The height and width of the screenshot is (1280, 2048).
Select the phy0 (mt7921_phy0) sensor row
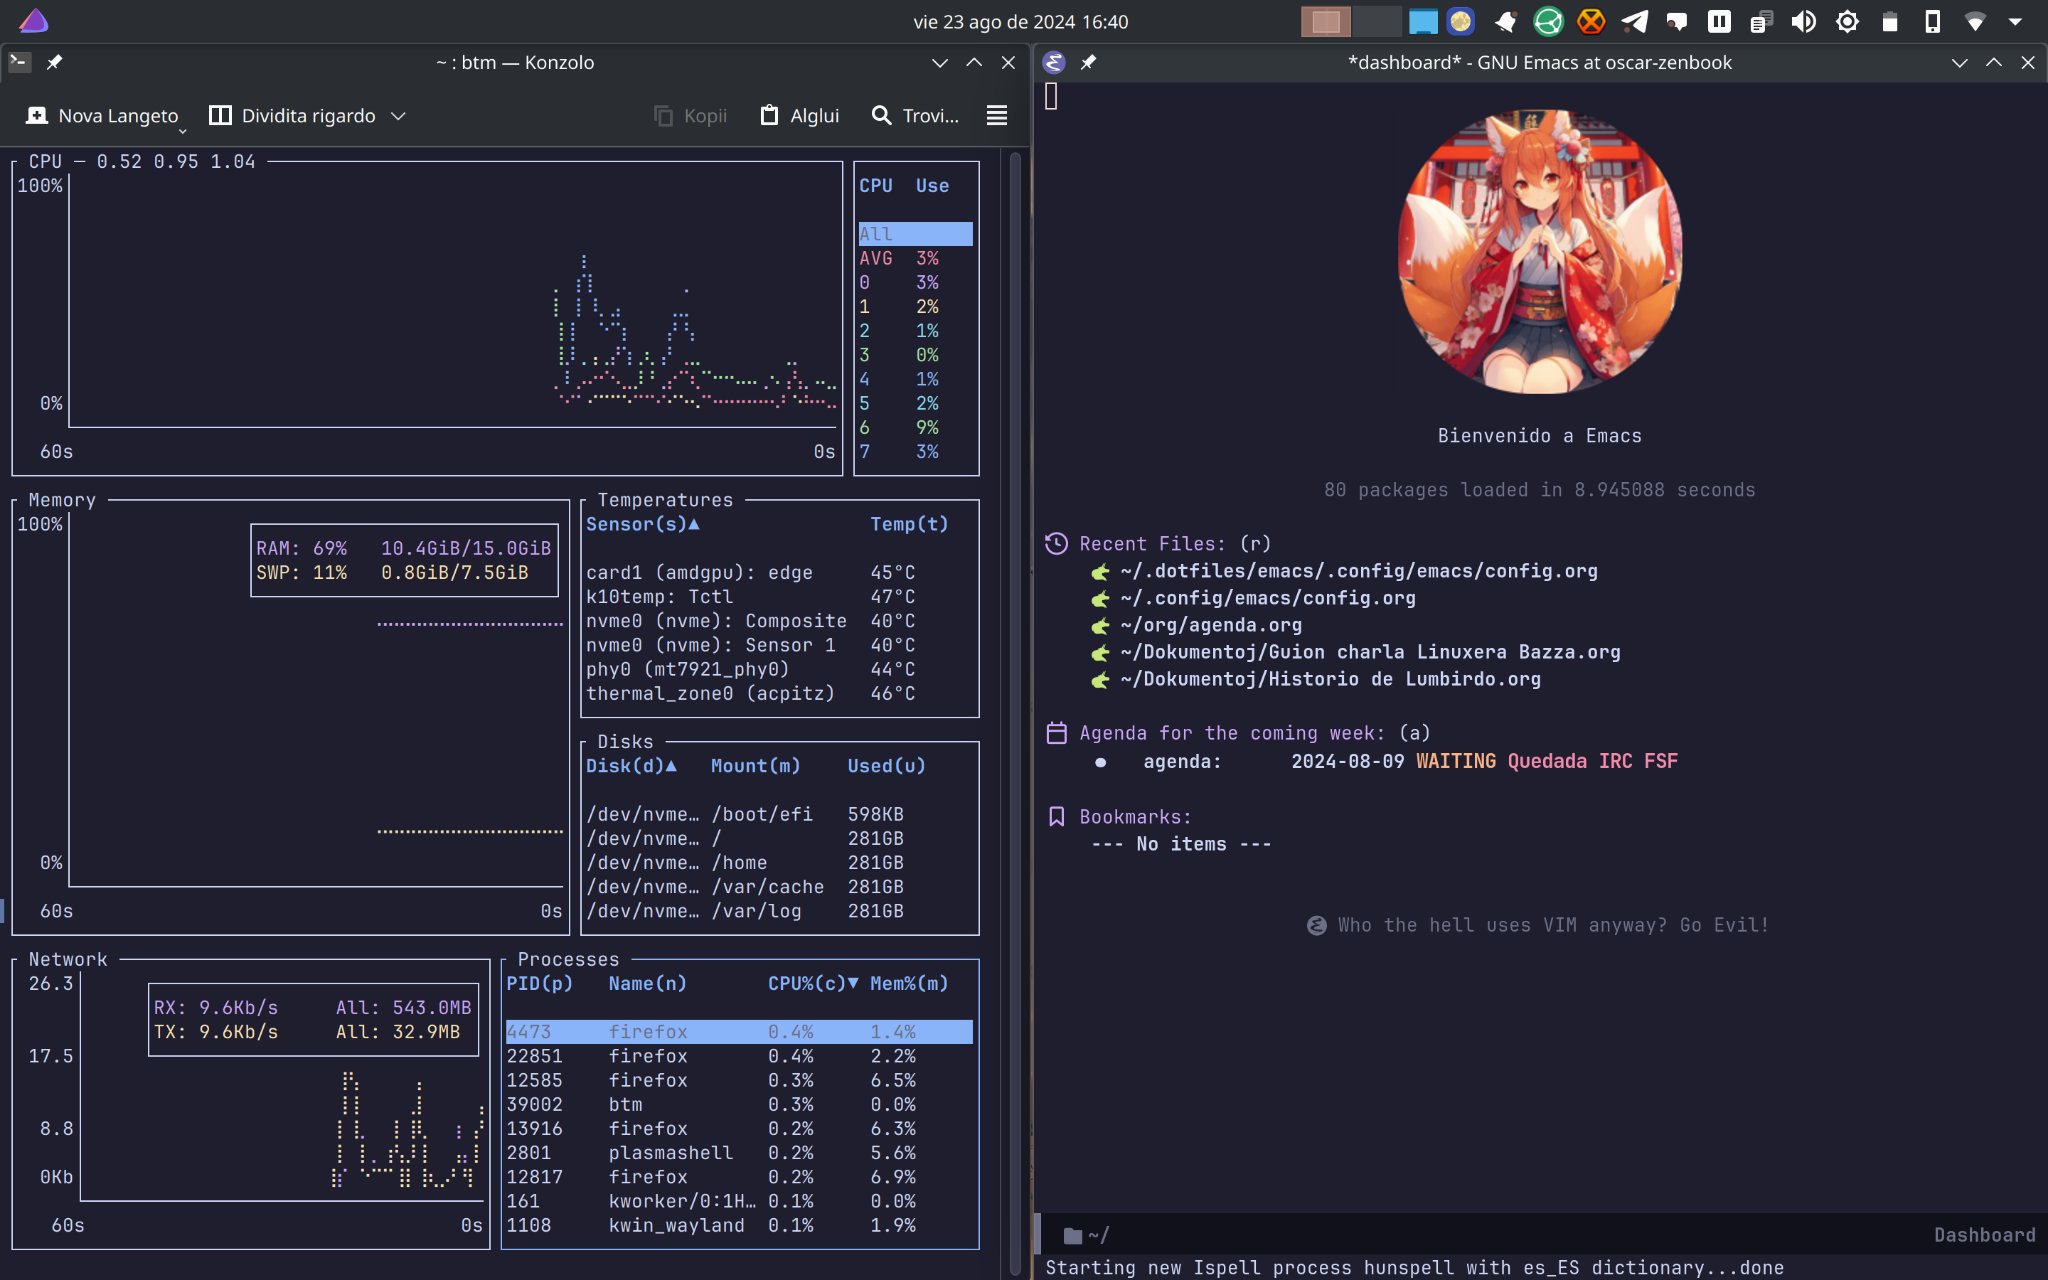pyautogui.click(x=778, y=669)
